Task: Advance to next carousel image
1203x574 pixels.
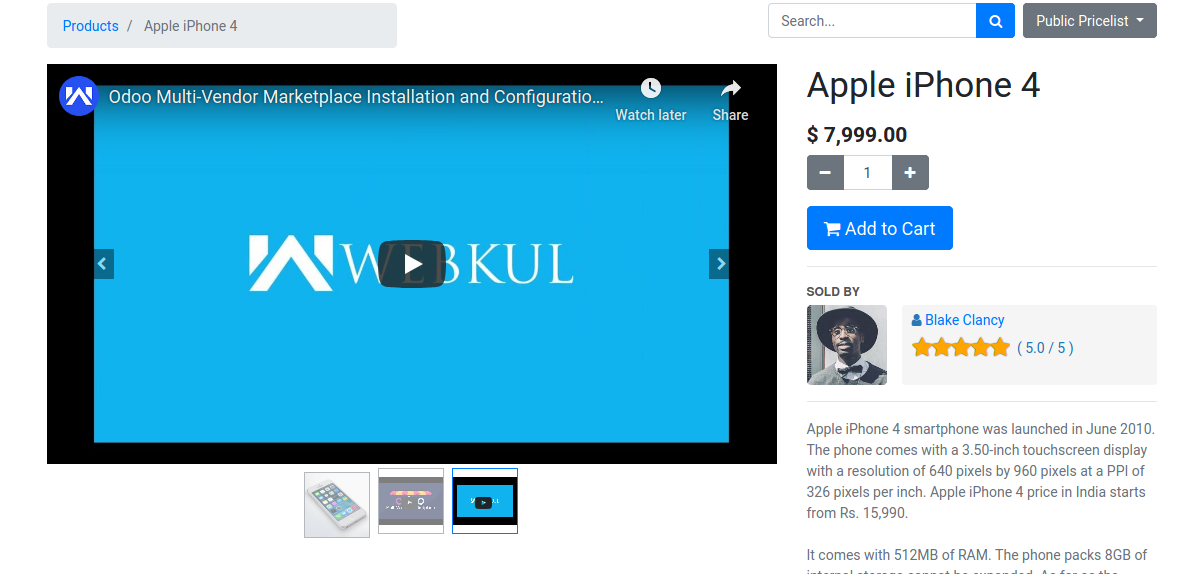Action: (719, 264)
